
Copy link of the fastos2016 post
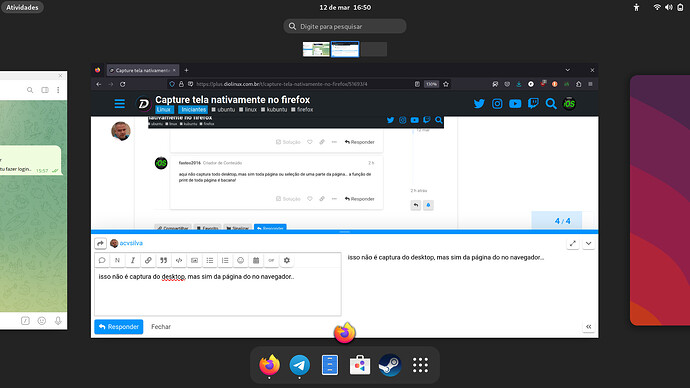(322, 199)
